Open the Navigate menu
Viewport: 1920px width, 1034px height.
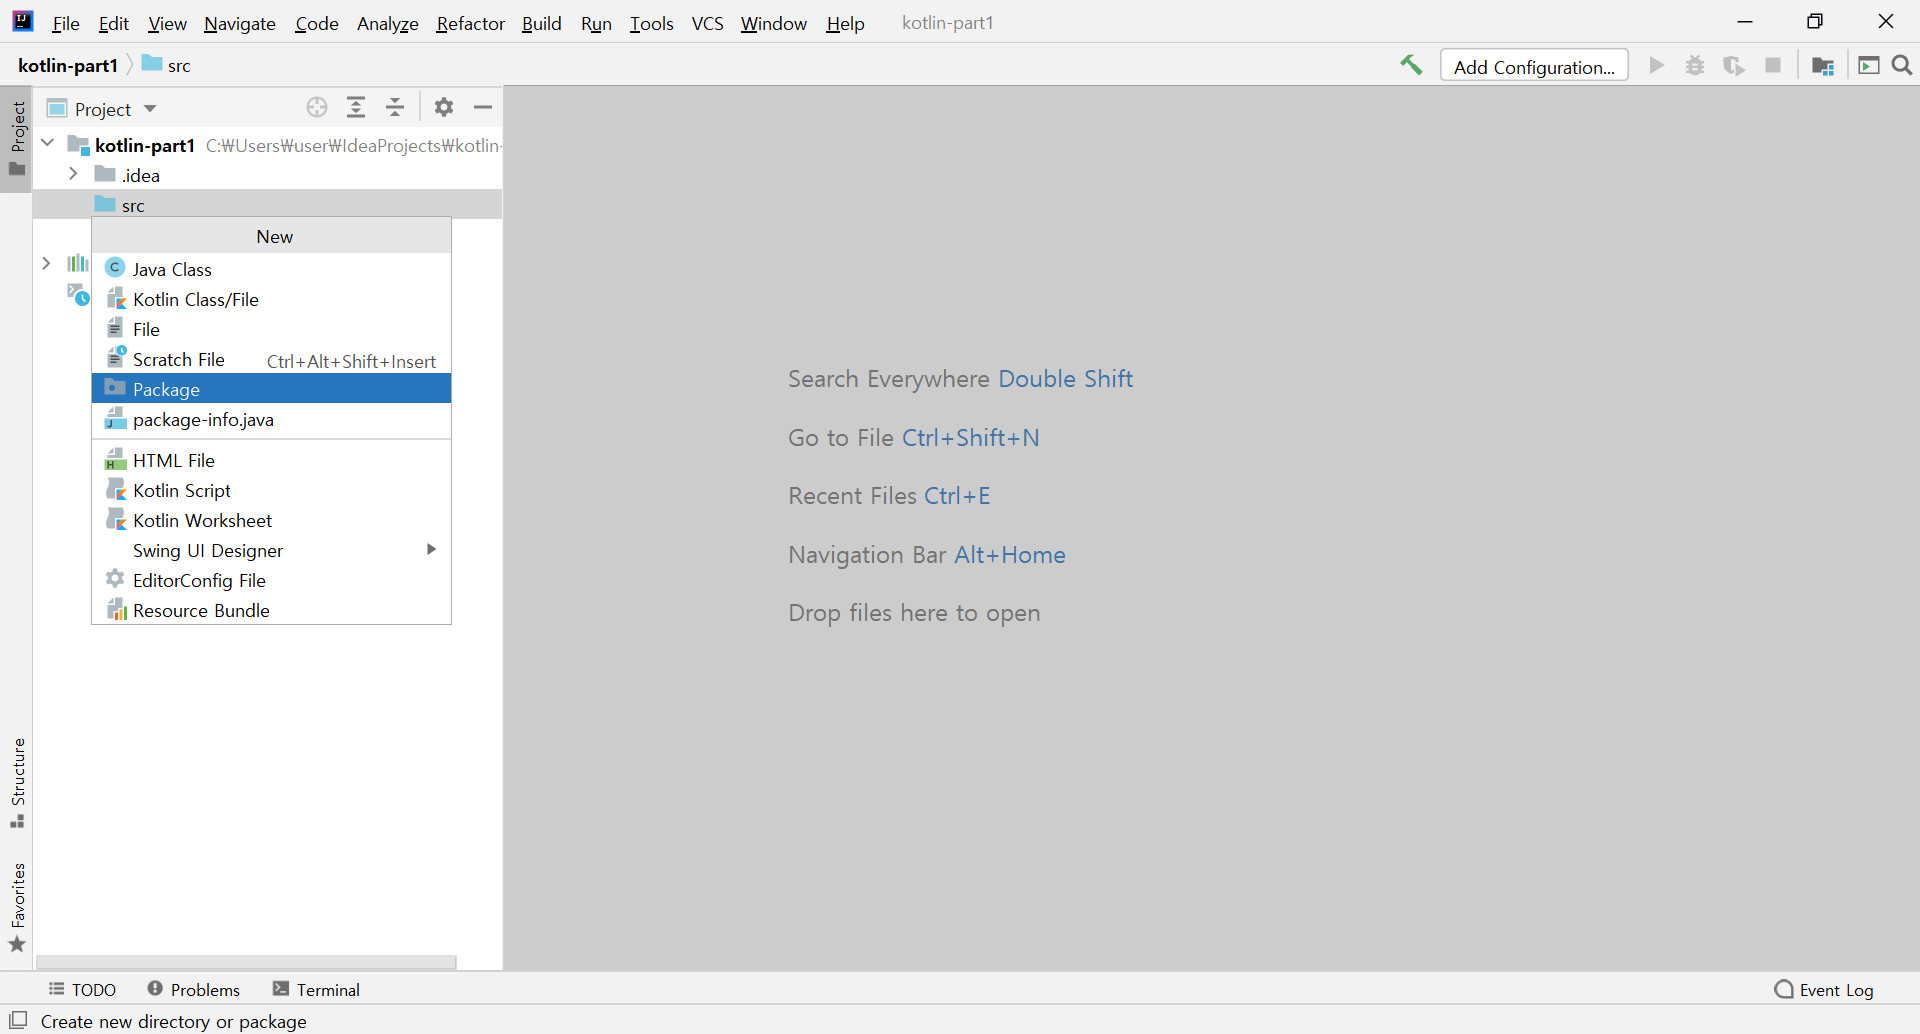(x=240, y=23)
